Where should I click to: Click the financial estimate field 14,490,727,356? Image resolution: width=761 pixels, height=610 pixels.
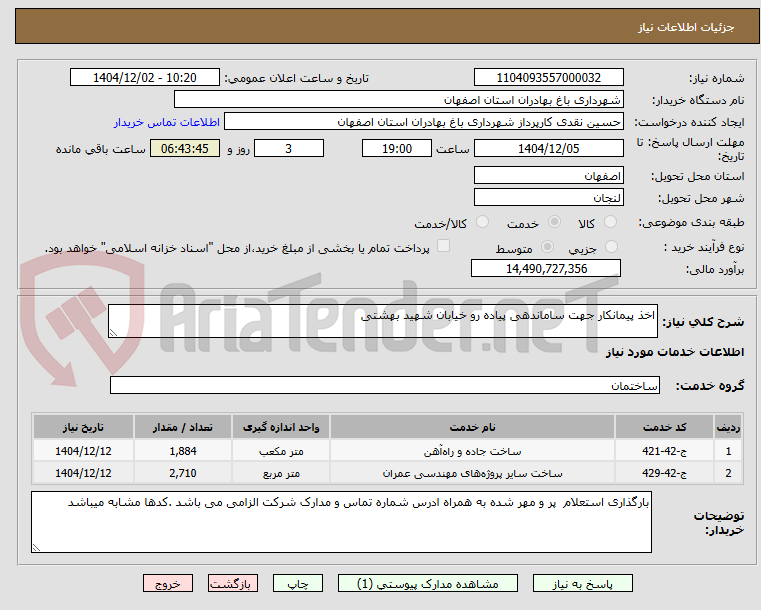click(x=546, y=268)
